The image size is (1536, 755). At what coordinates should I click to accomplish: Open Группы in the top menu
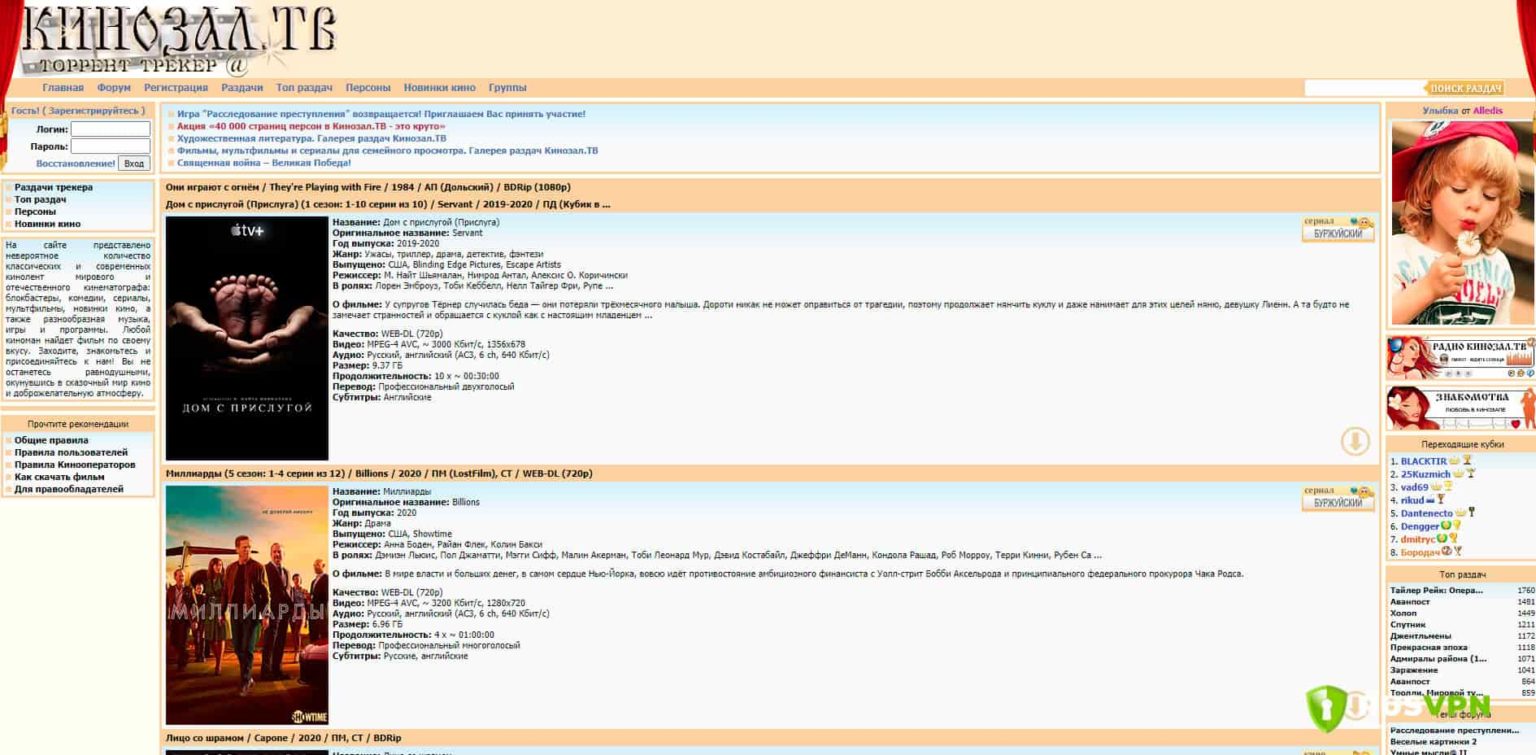[507, 88]
